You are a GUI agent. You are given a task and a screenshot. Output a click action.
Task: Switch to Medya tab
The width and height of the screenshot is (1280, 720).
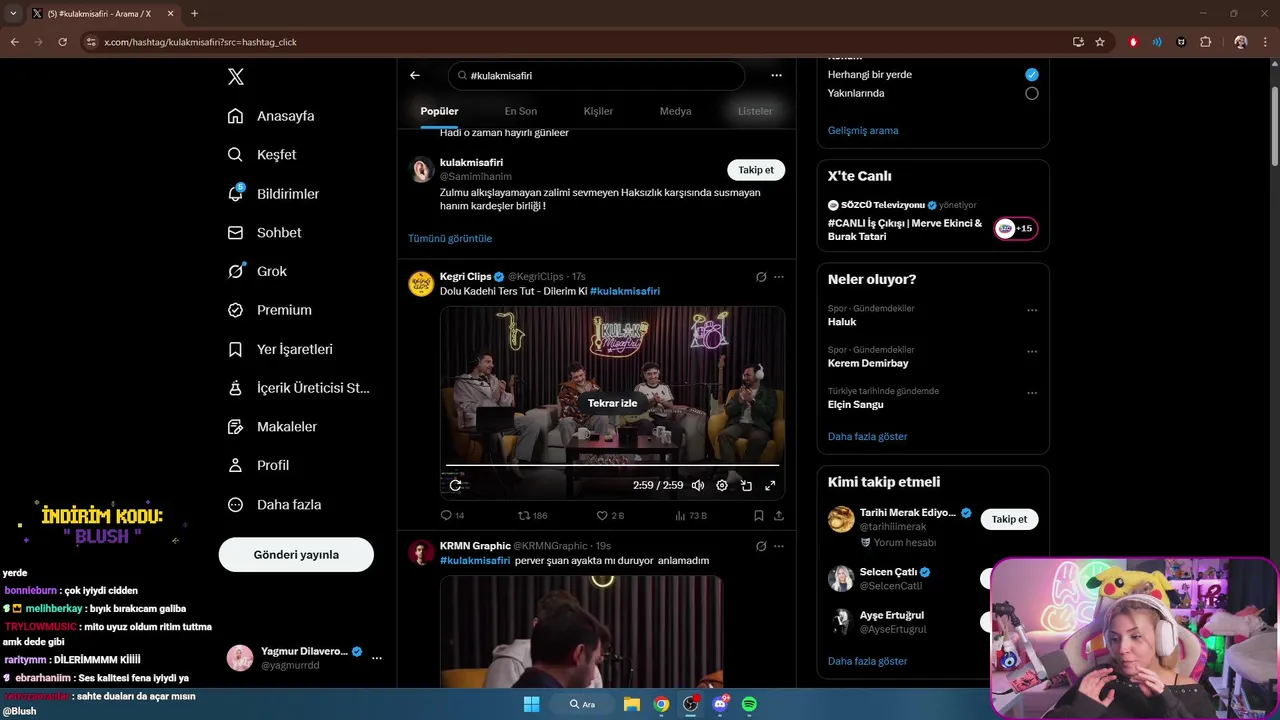tap(675, 111)
